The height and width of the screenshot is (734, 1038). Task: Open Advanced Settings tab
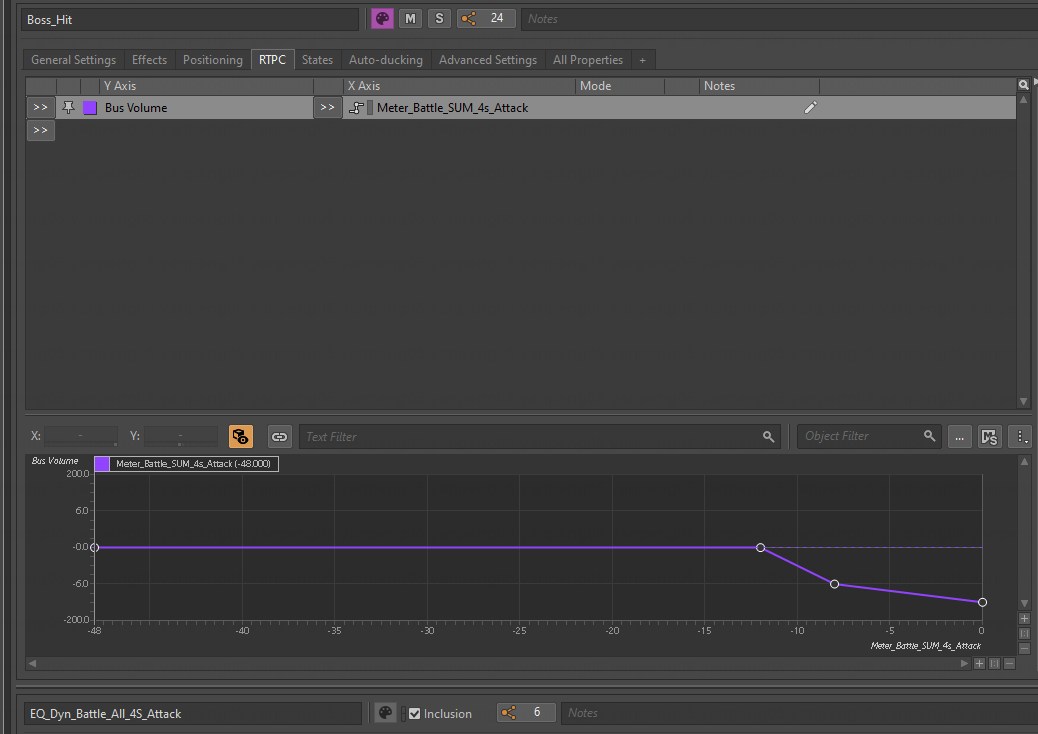pos(488,60)
